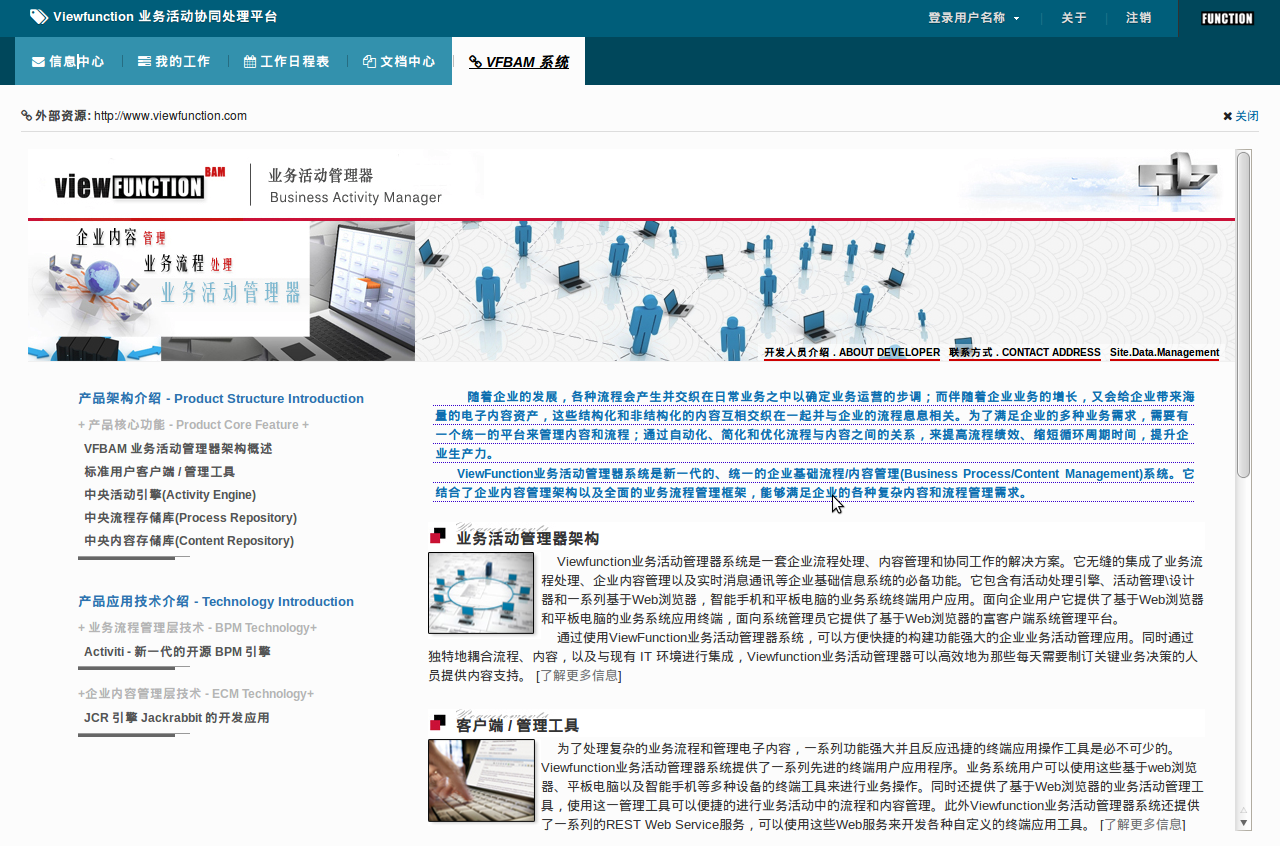Switch to the 信息中心 tab

68,61
